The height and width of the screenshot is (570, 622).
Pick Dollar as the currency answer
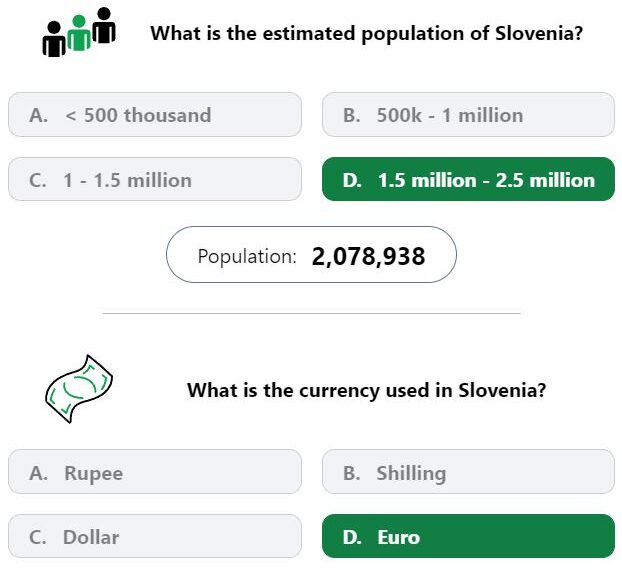tap(155, 536)
